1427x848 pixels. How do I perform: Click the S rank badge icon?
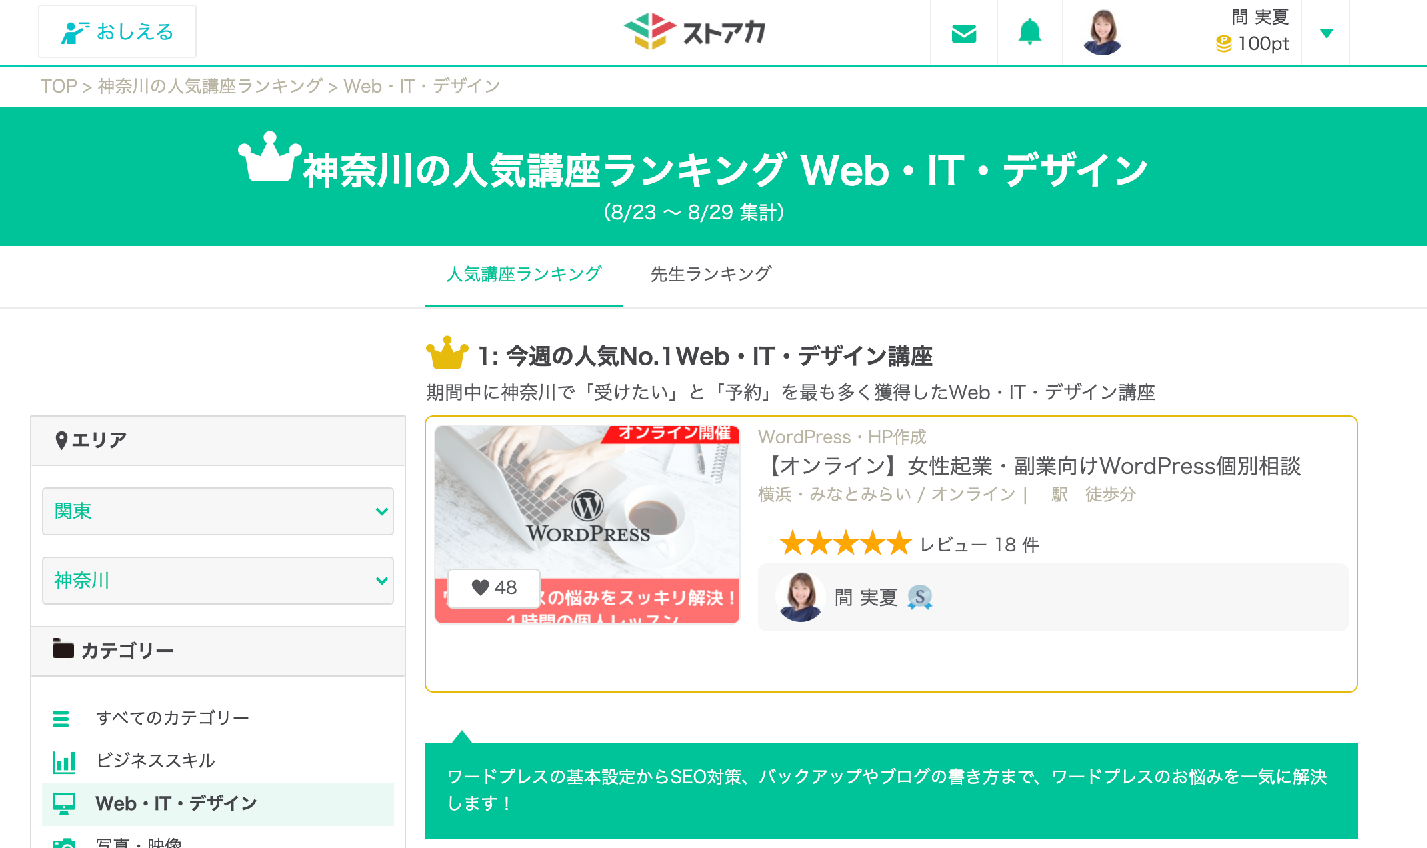920,598
